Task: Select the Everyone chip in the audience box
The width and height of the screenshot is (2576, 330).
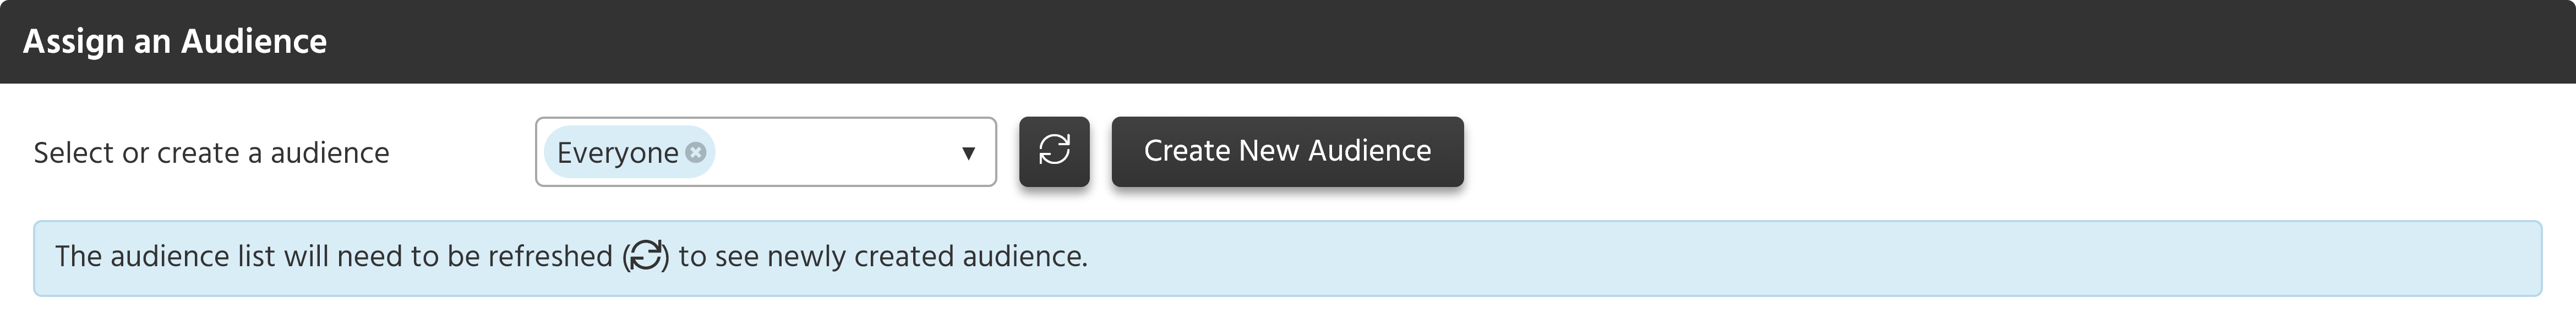Action: pos(629,152)
